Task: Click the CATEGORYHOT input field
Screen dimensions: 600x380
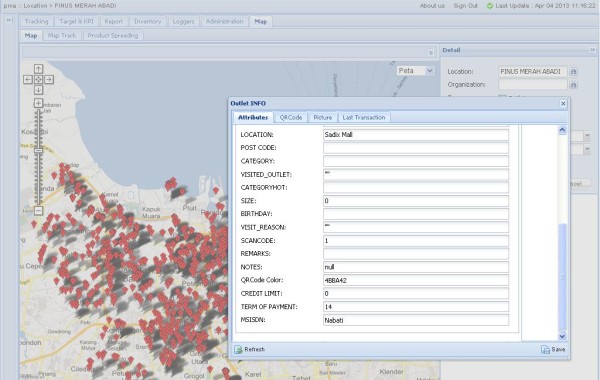Action: pos(416,188)
